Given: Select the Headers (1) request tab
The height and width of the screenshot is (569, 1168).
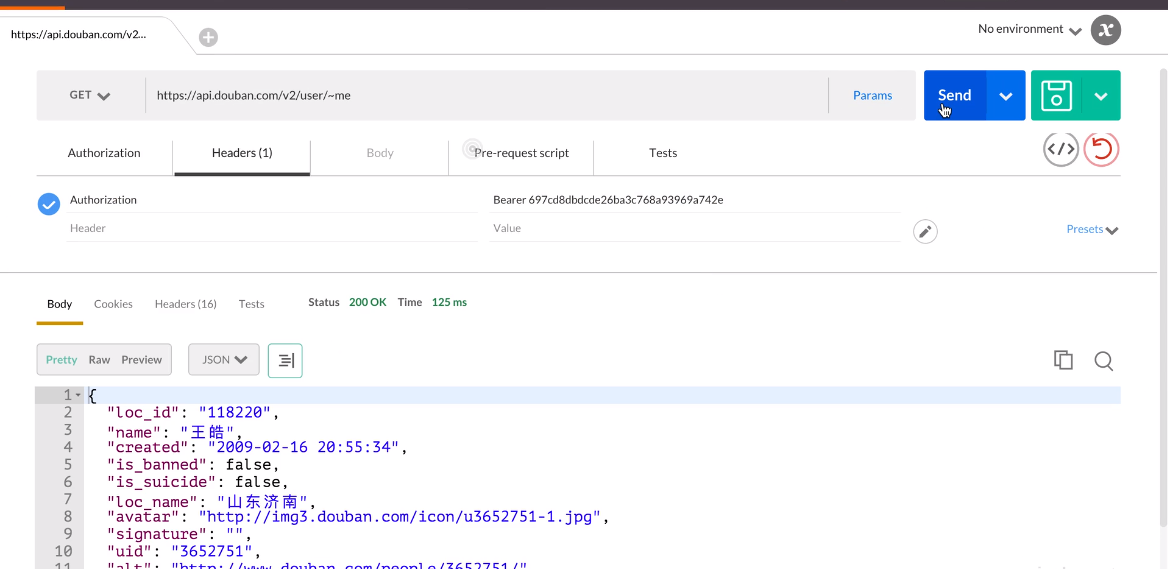Looking at the screenshot, I should click(x=242, y=153).
